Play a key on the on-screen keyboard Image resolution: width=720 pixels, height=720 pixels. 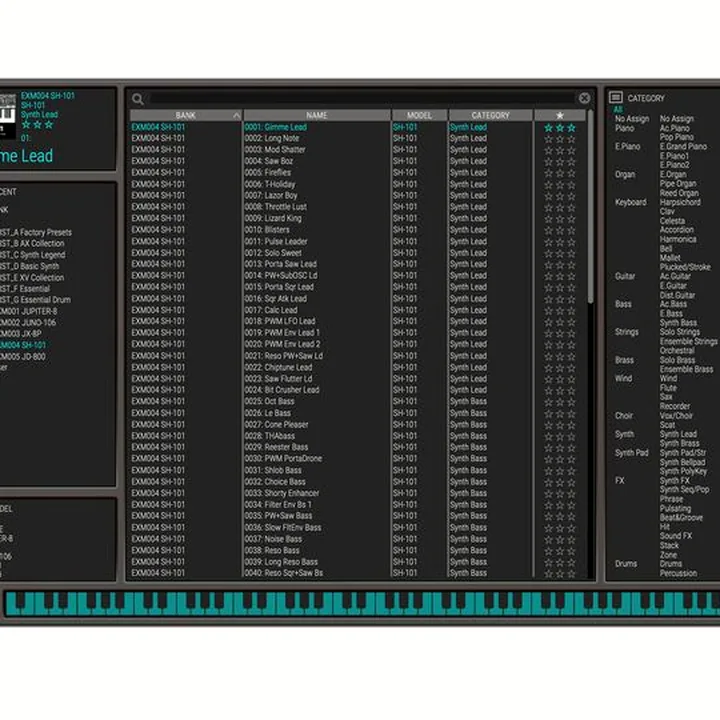(x=362, y=603)
